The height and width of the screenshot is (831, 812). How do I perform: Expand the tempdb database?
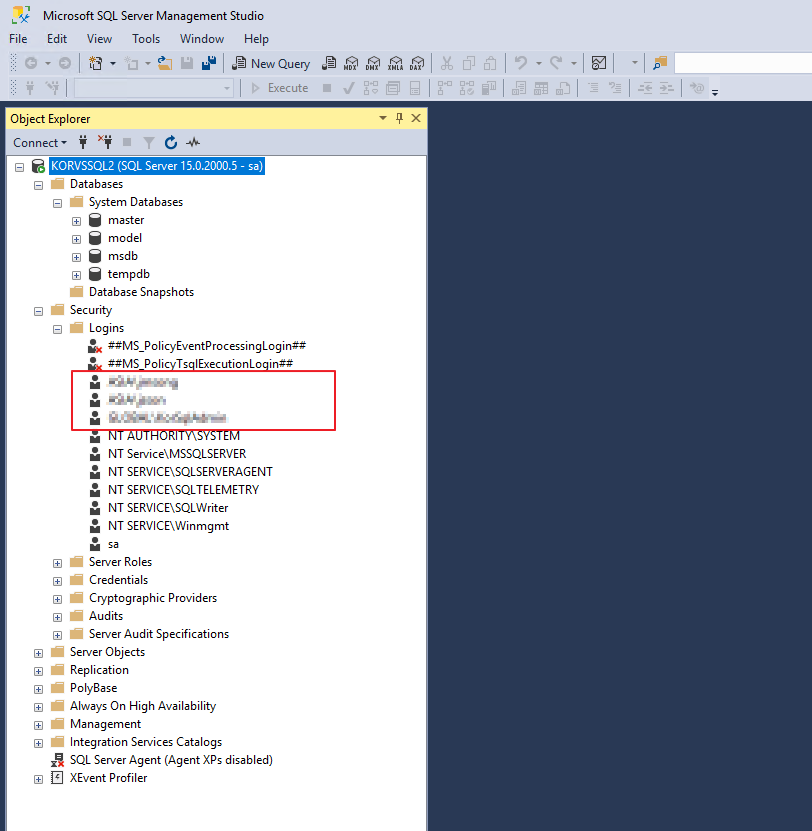(77, 276)
